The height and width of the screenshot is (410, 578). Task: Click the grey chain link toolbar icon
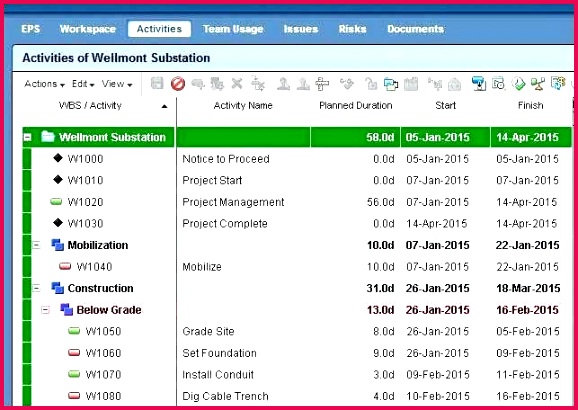(x=347, y=84)
